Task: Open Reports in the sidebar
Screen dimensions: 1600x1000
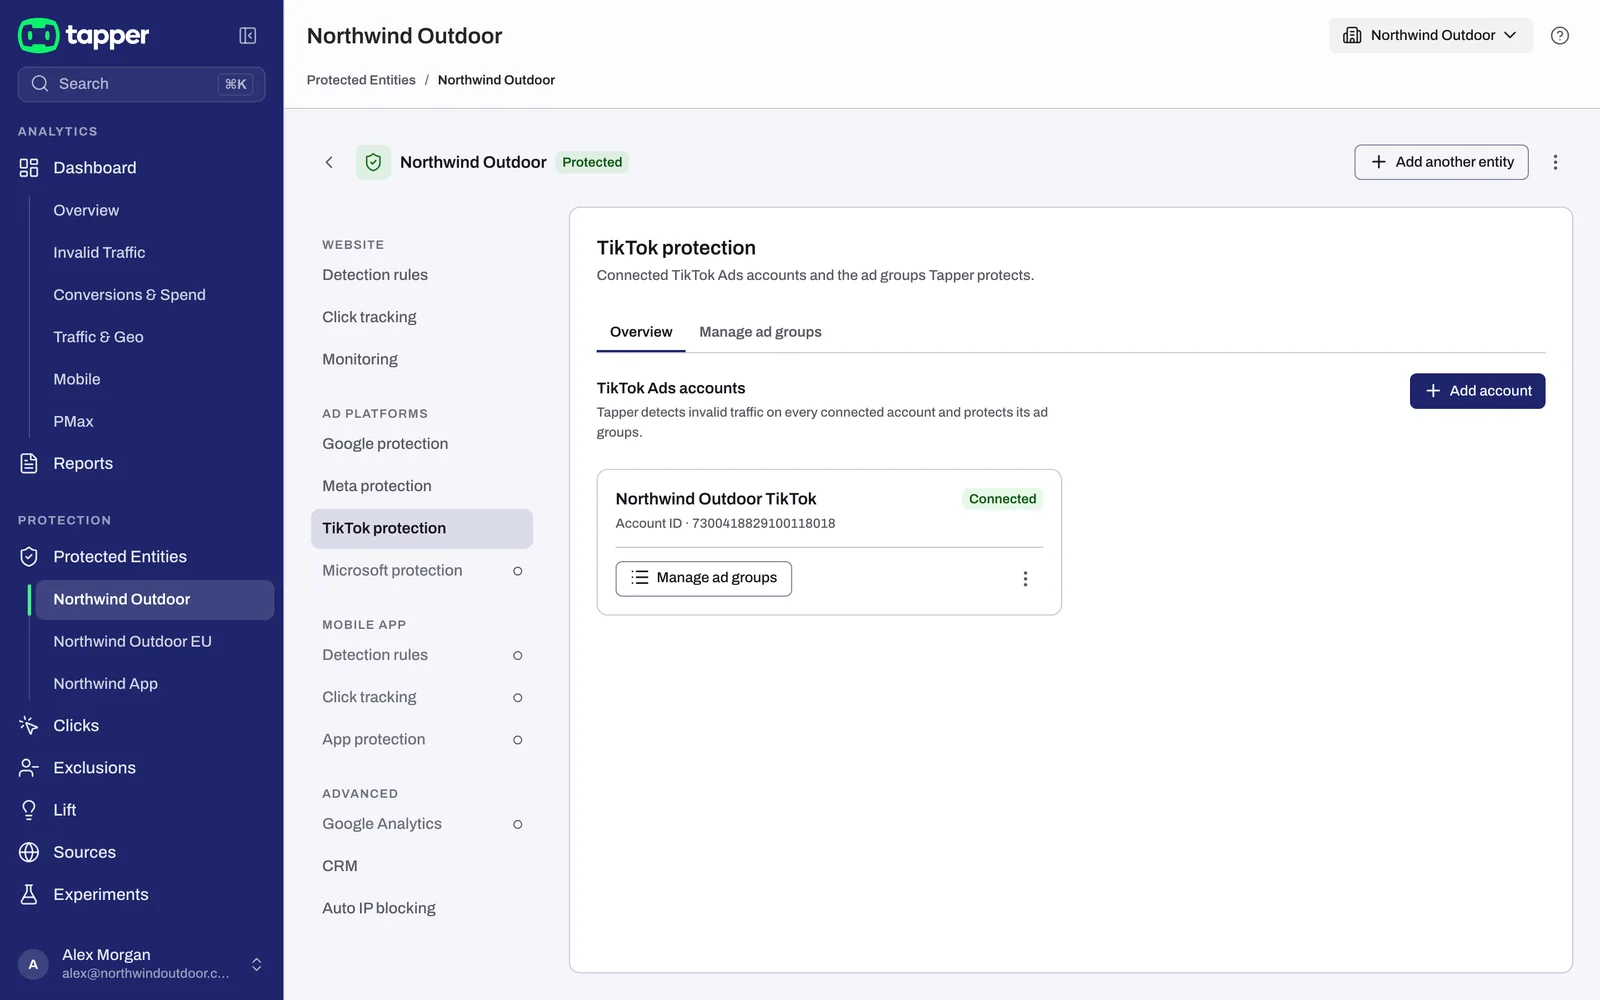Action: coord(141,464)
